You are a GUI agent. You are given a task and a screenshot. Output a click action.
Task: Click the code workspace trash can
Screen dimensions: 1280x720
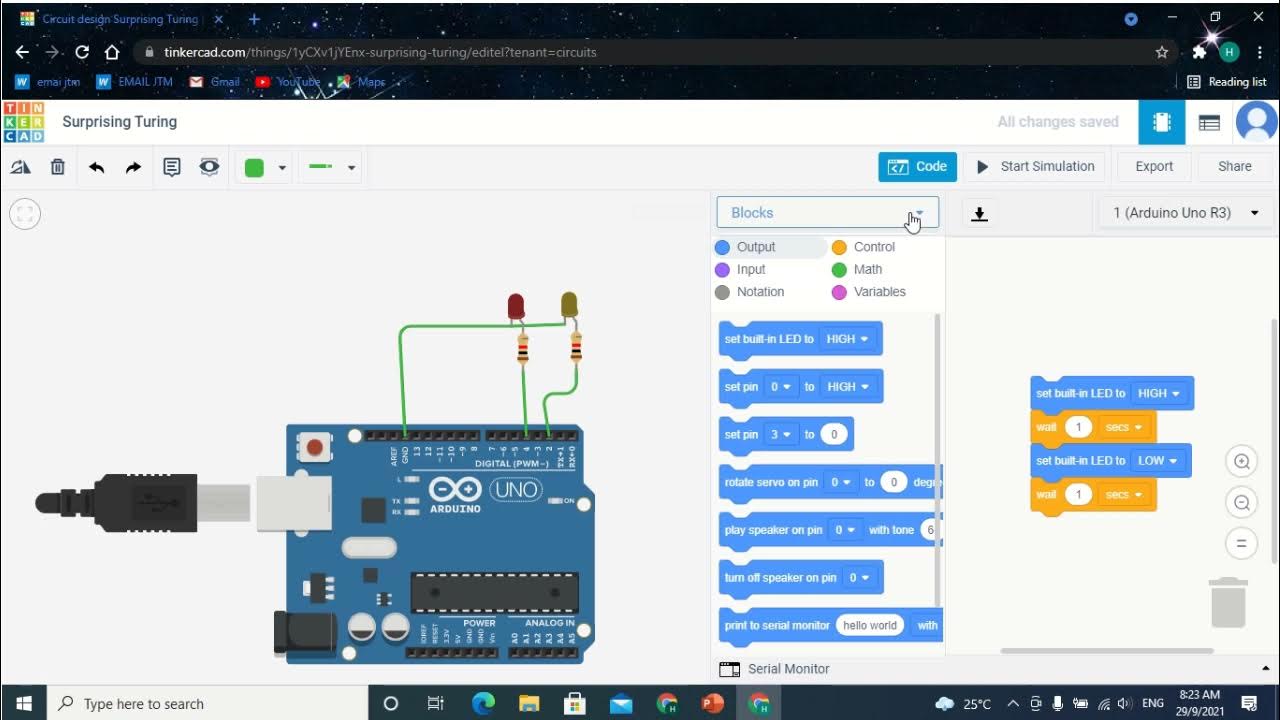1228,602
